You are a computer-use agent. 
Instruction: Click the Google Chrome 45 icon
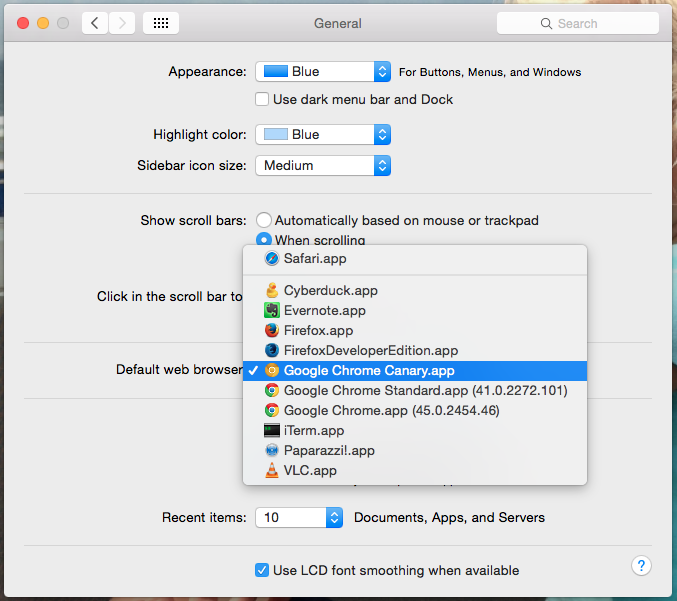click(x=272, y=410)
